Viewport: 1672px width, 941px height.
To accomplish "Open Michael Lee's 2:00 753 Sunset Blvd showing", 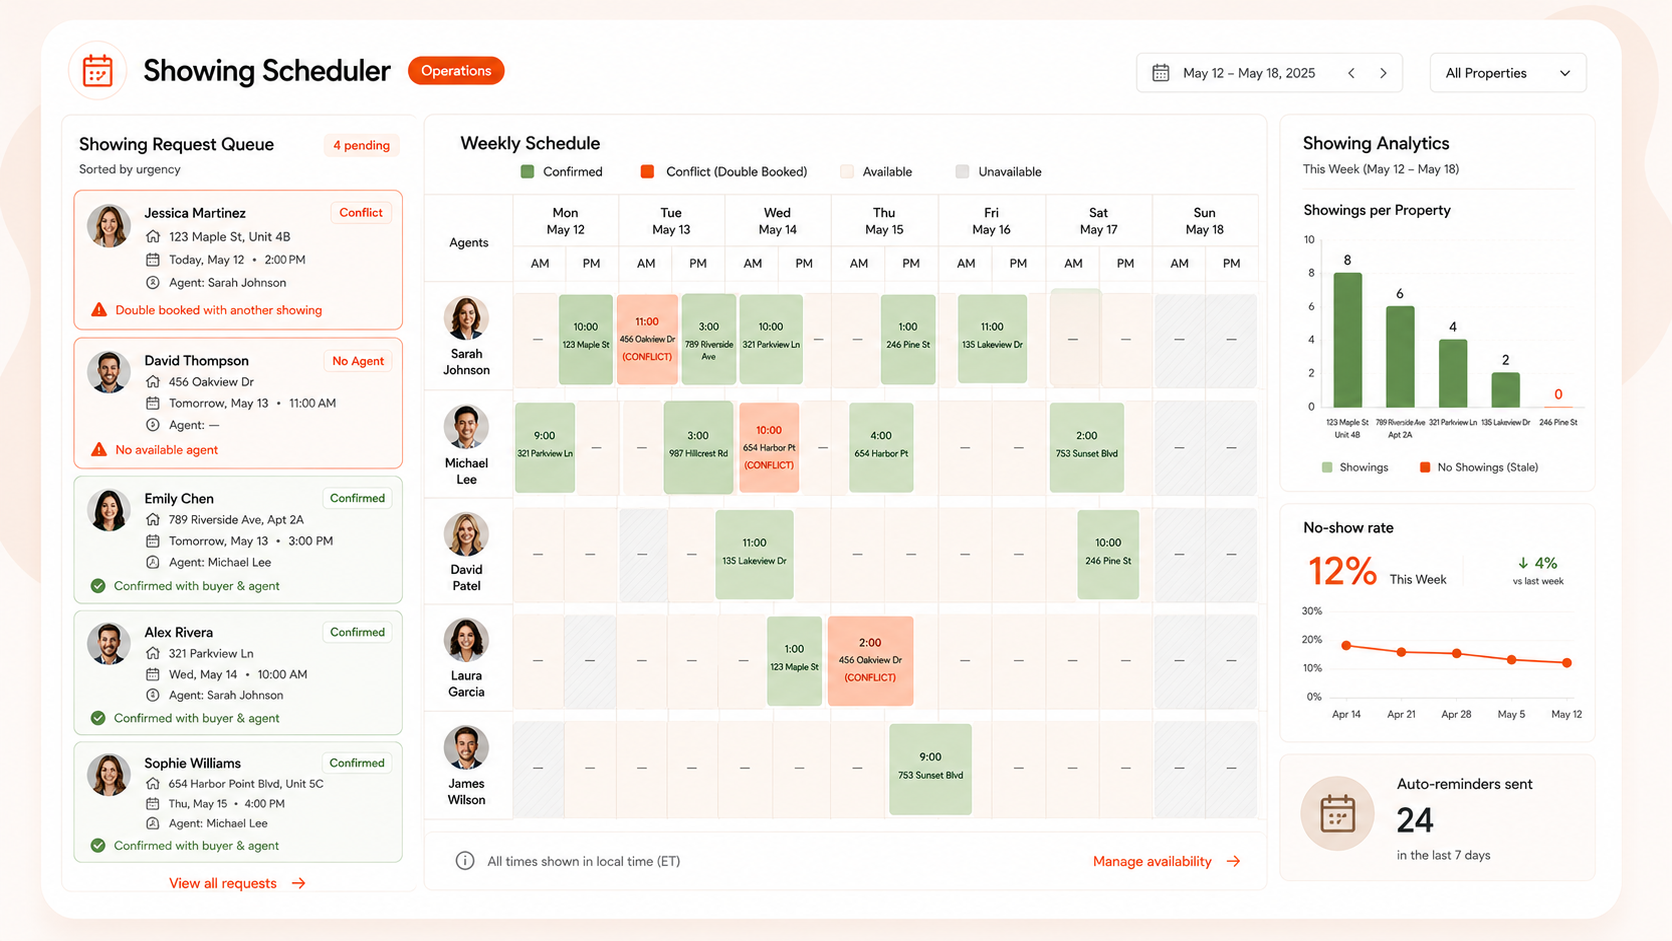I will point(1087,447).
